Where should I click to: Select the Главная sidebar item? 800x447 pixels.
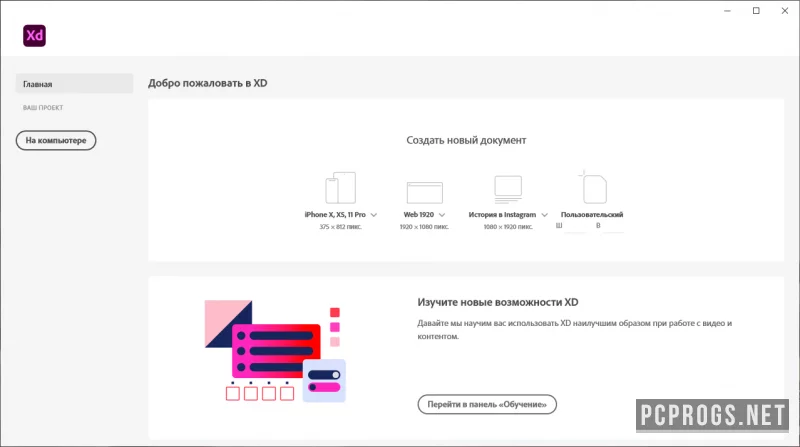74,84
